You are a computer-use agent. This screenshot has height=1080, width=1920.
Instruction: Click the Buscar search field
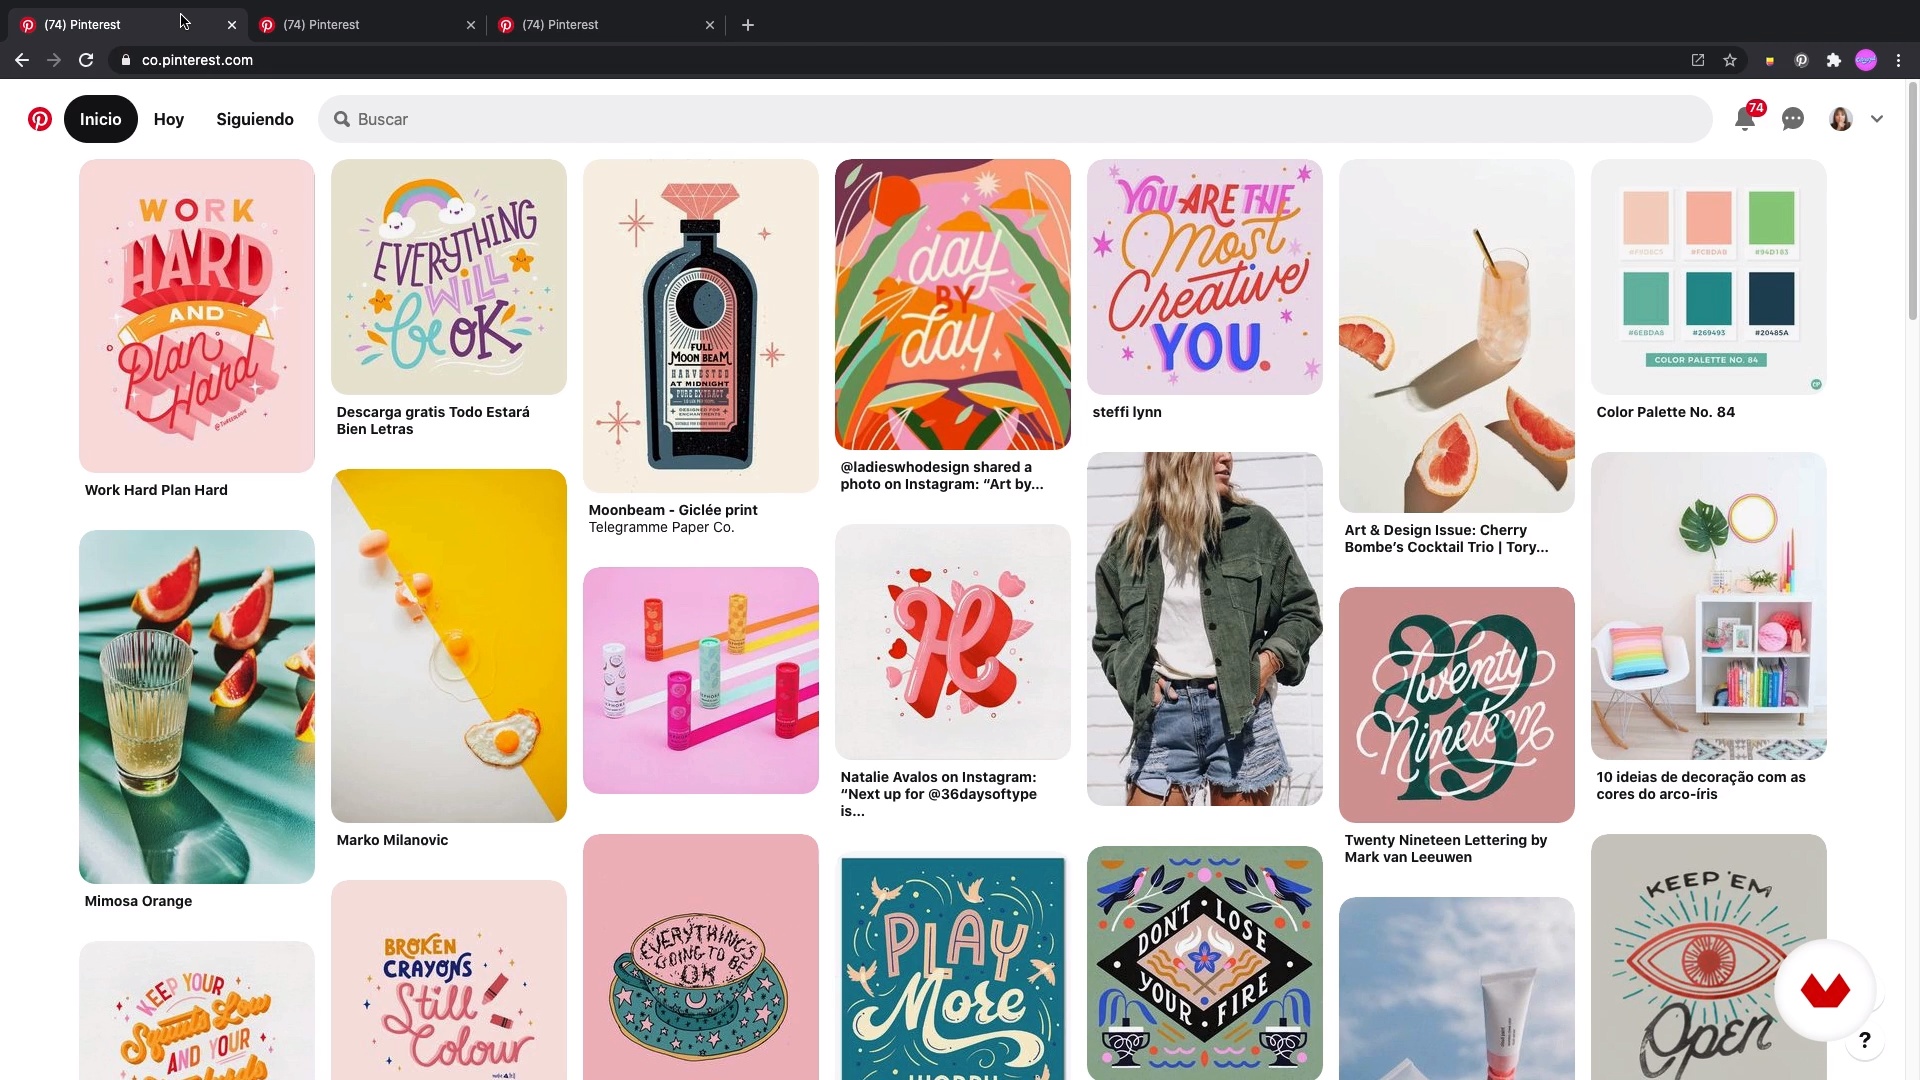(x=1015, y=119)
